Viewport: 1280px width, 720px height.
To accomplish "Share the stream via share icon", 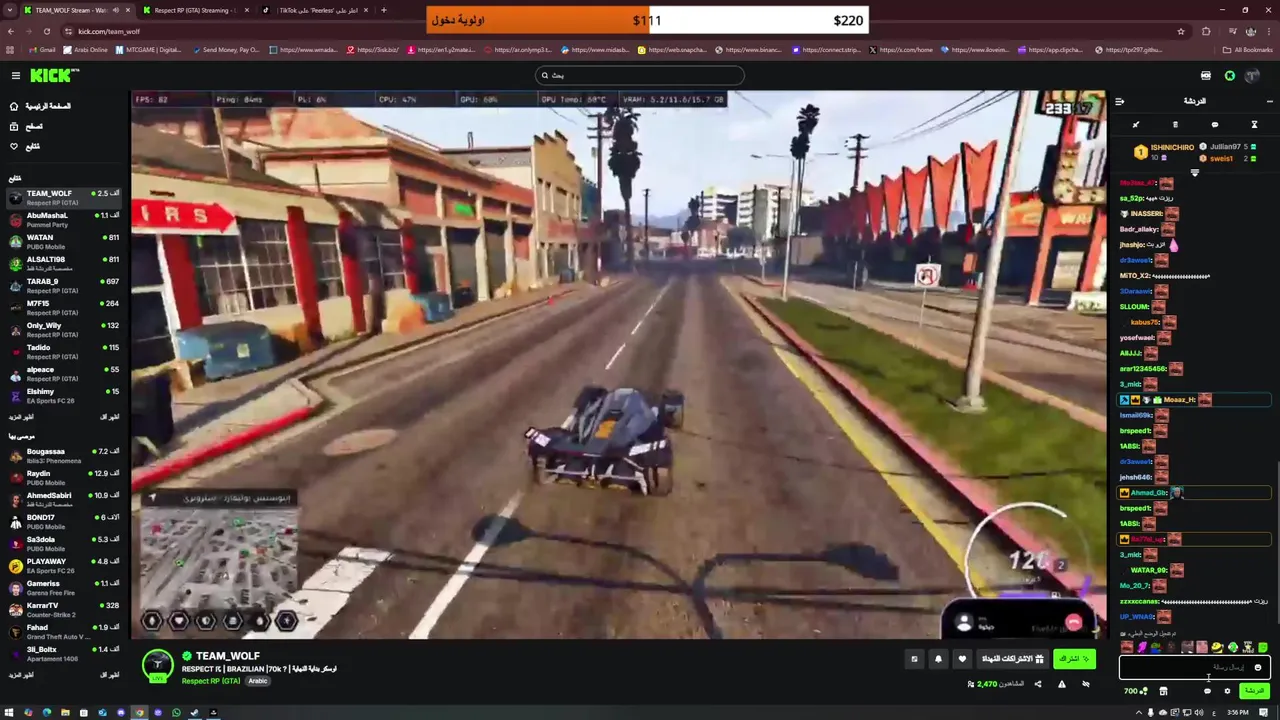I will click(x=1037, y=684).
